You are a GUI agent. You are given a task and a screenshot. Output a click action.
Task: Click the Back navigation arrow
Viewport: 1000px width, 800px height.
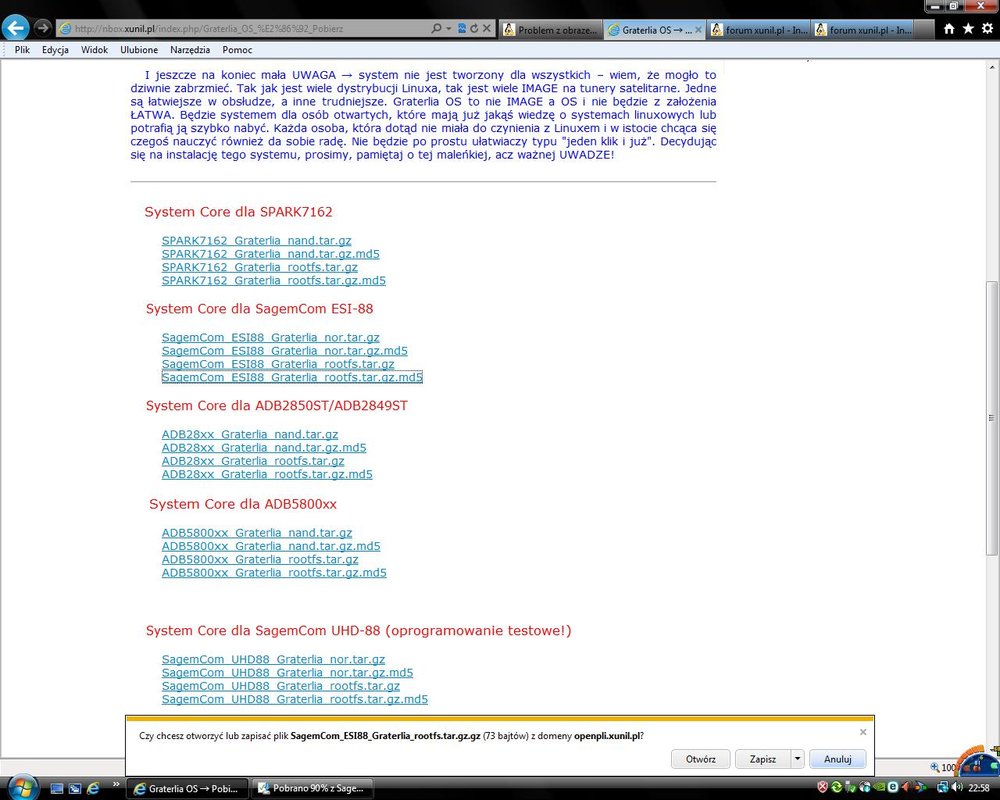(16, 28)
